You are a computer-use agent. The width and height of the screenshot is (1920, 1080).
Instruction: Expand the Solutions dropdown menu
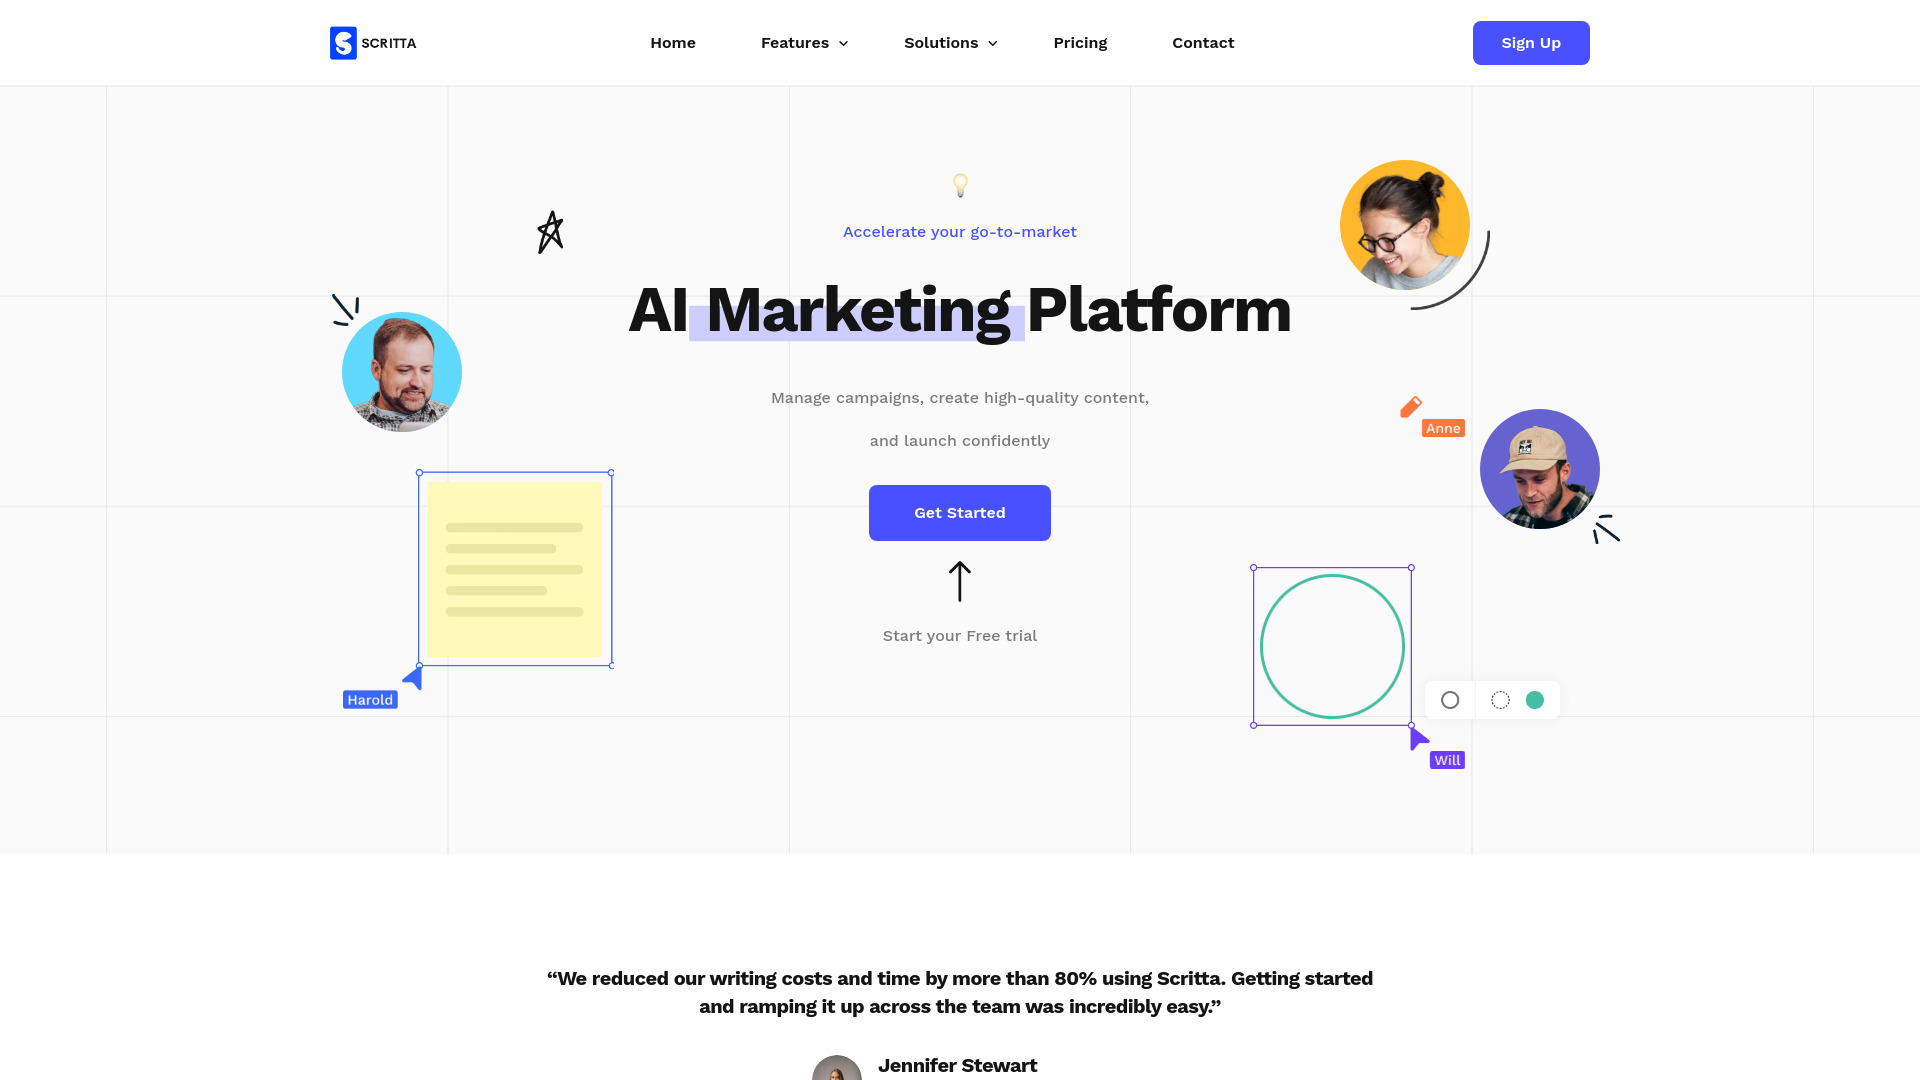(948, 42)
